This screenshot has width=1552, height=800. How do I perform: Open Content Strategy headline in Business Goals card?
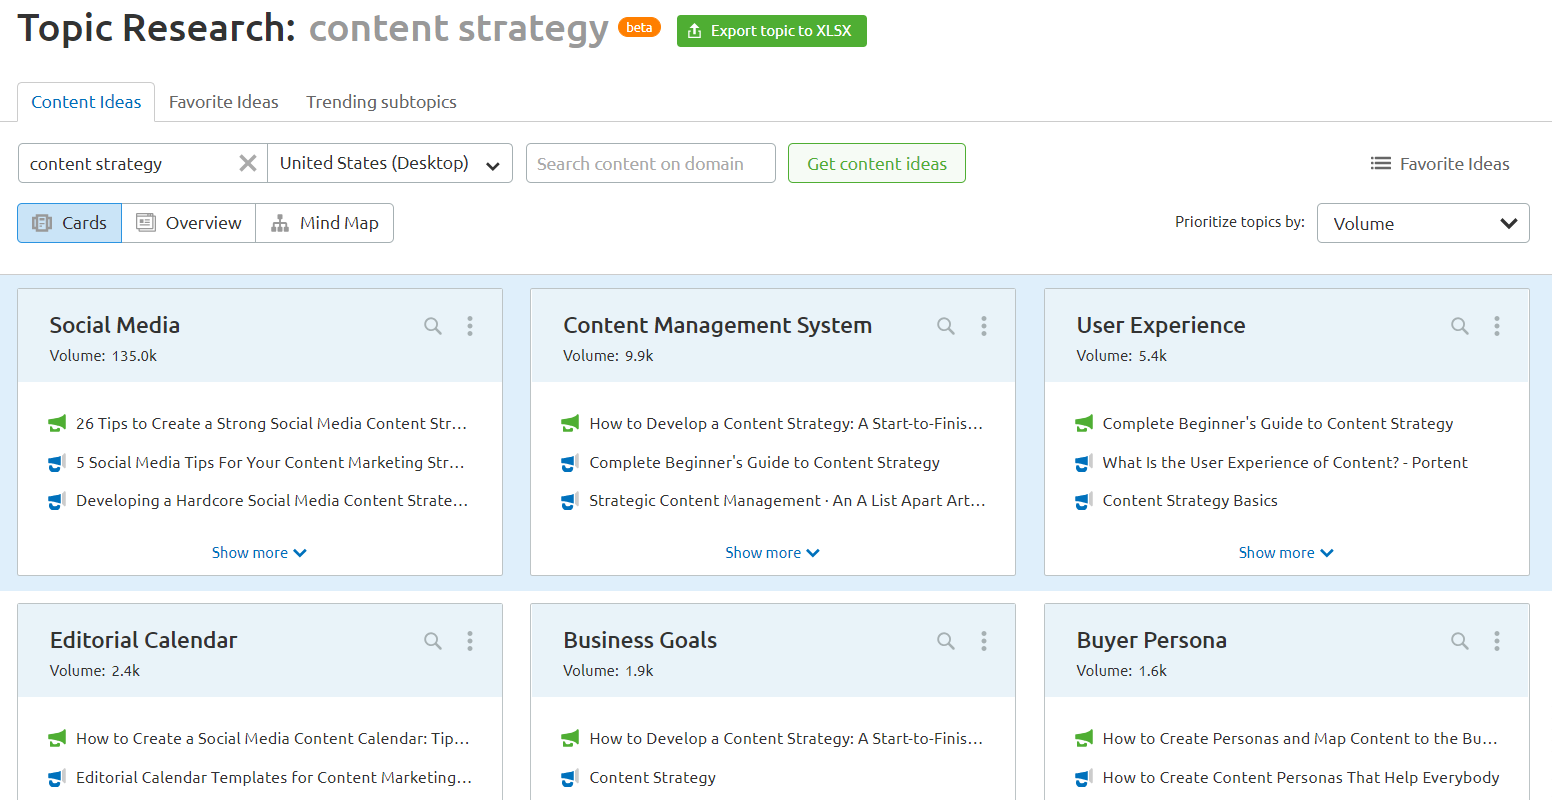pyautogui.click(x=652, y=778)
